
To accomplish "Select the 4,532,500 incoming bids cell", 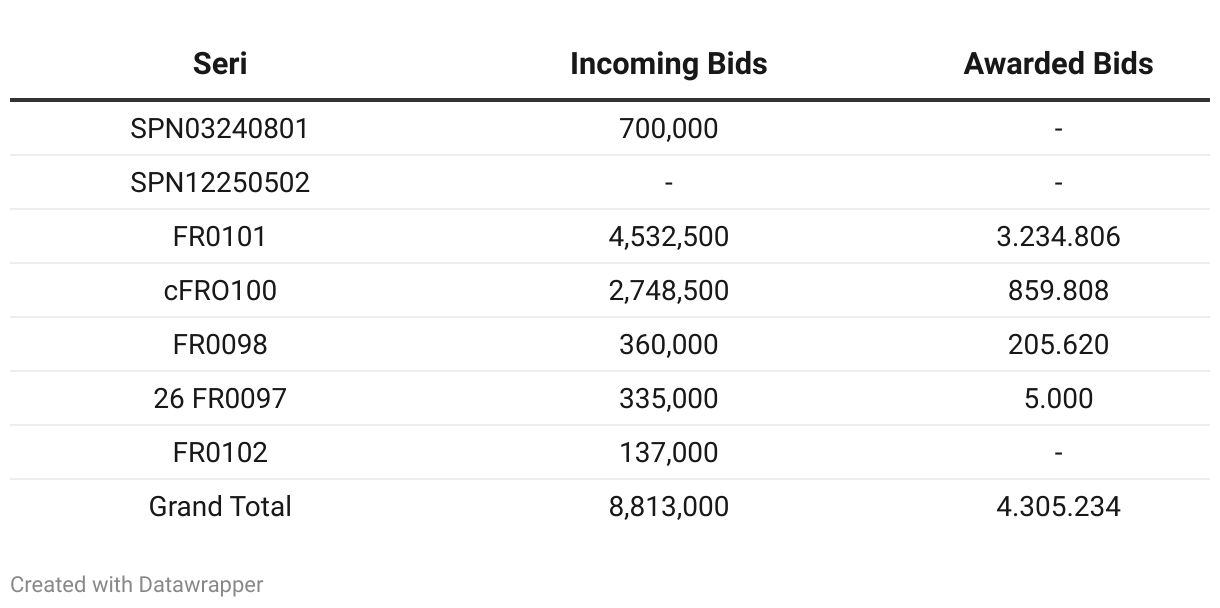I will [x=668, y=237].
